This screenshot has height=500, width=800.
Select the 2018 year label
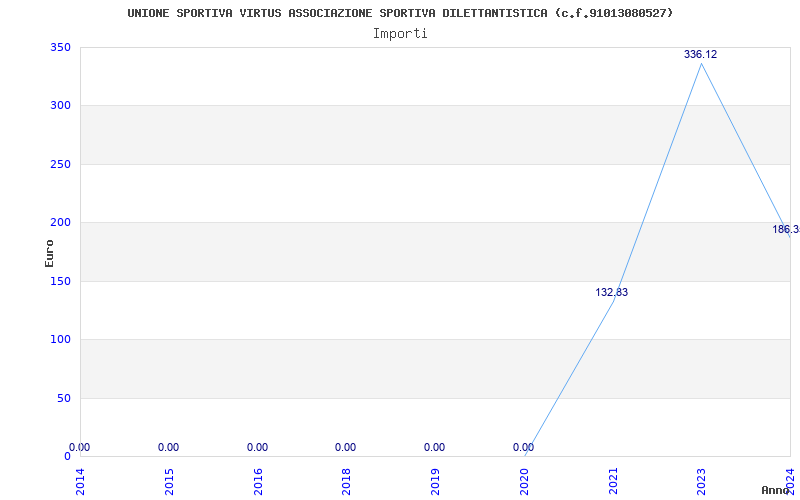pos(346,482)
